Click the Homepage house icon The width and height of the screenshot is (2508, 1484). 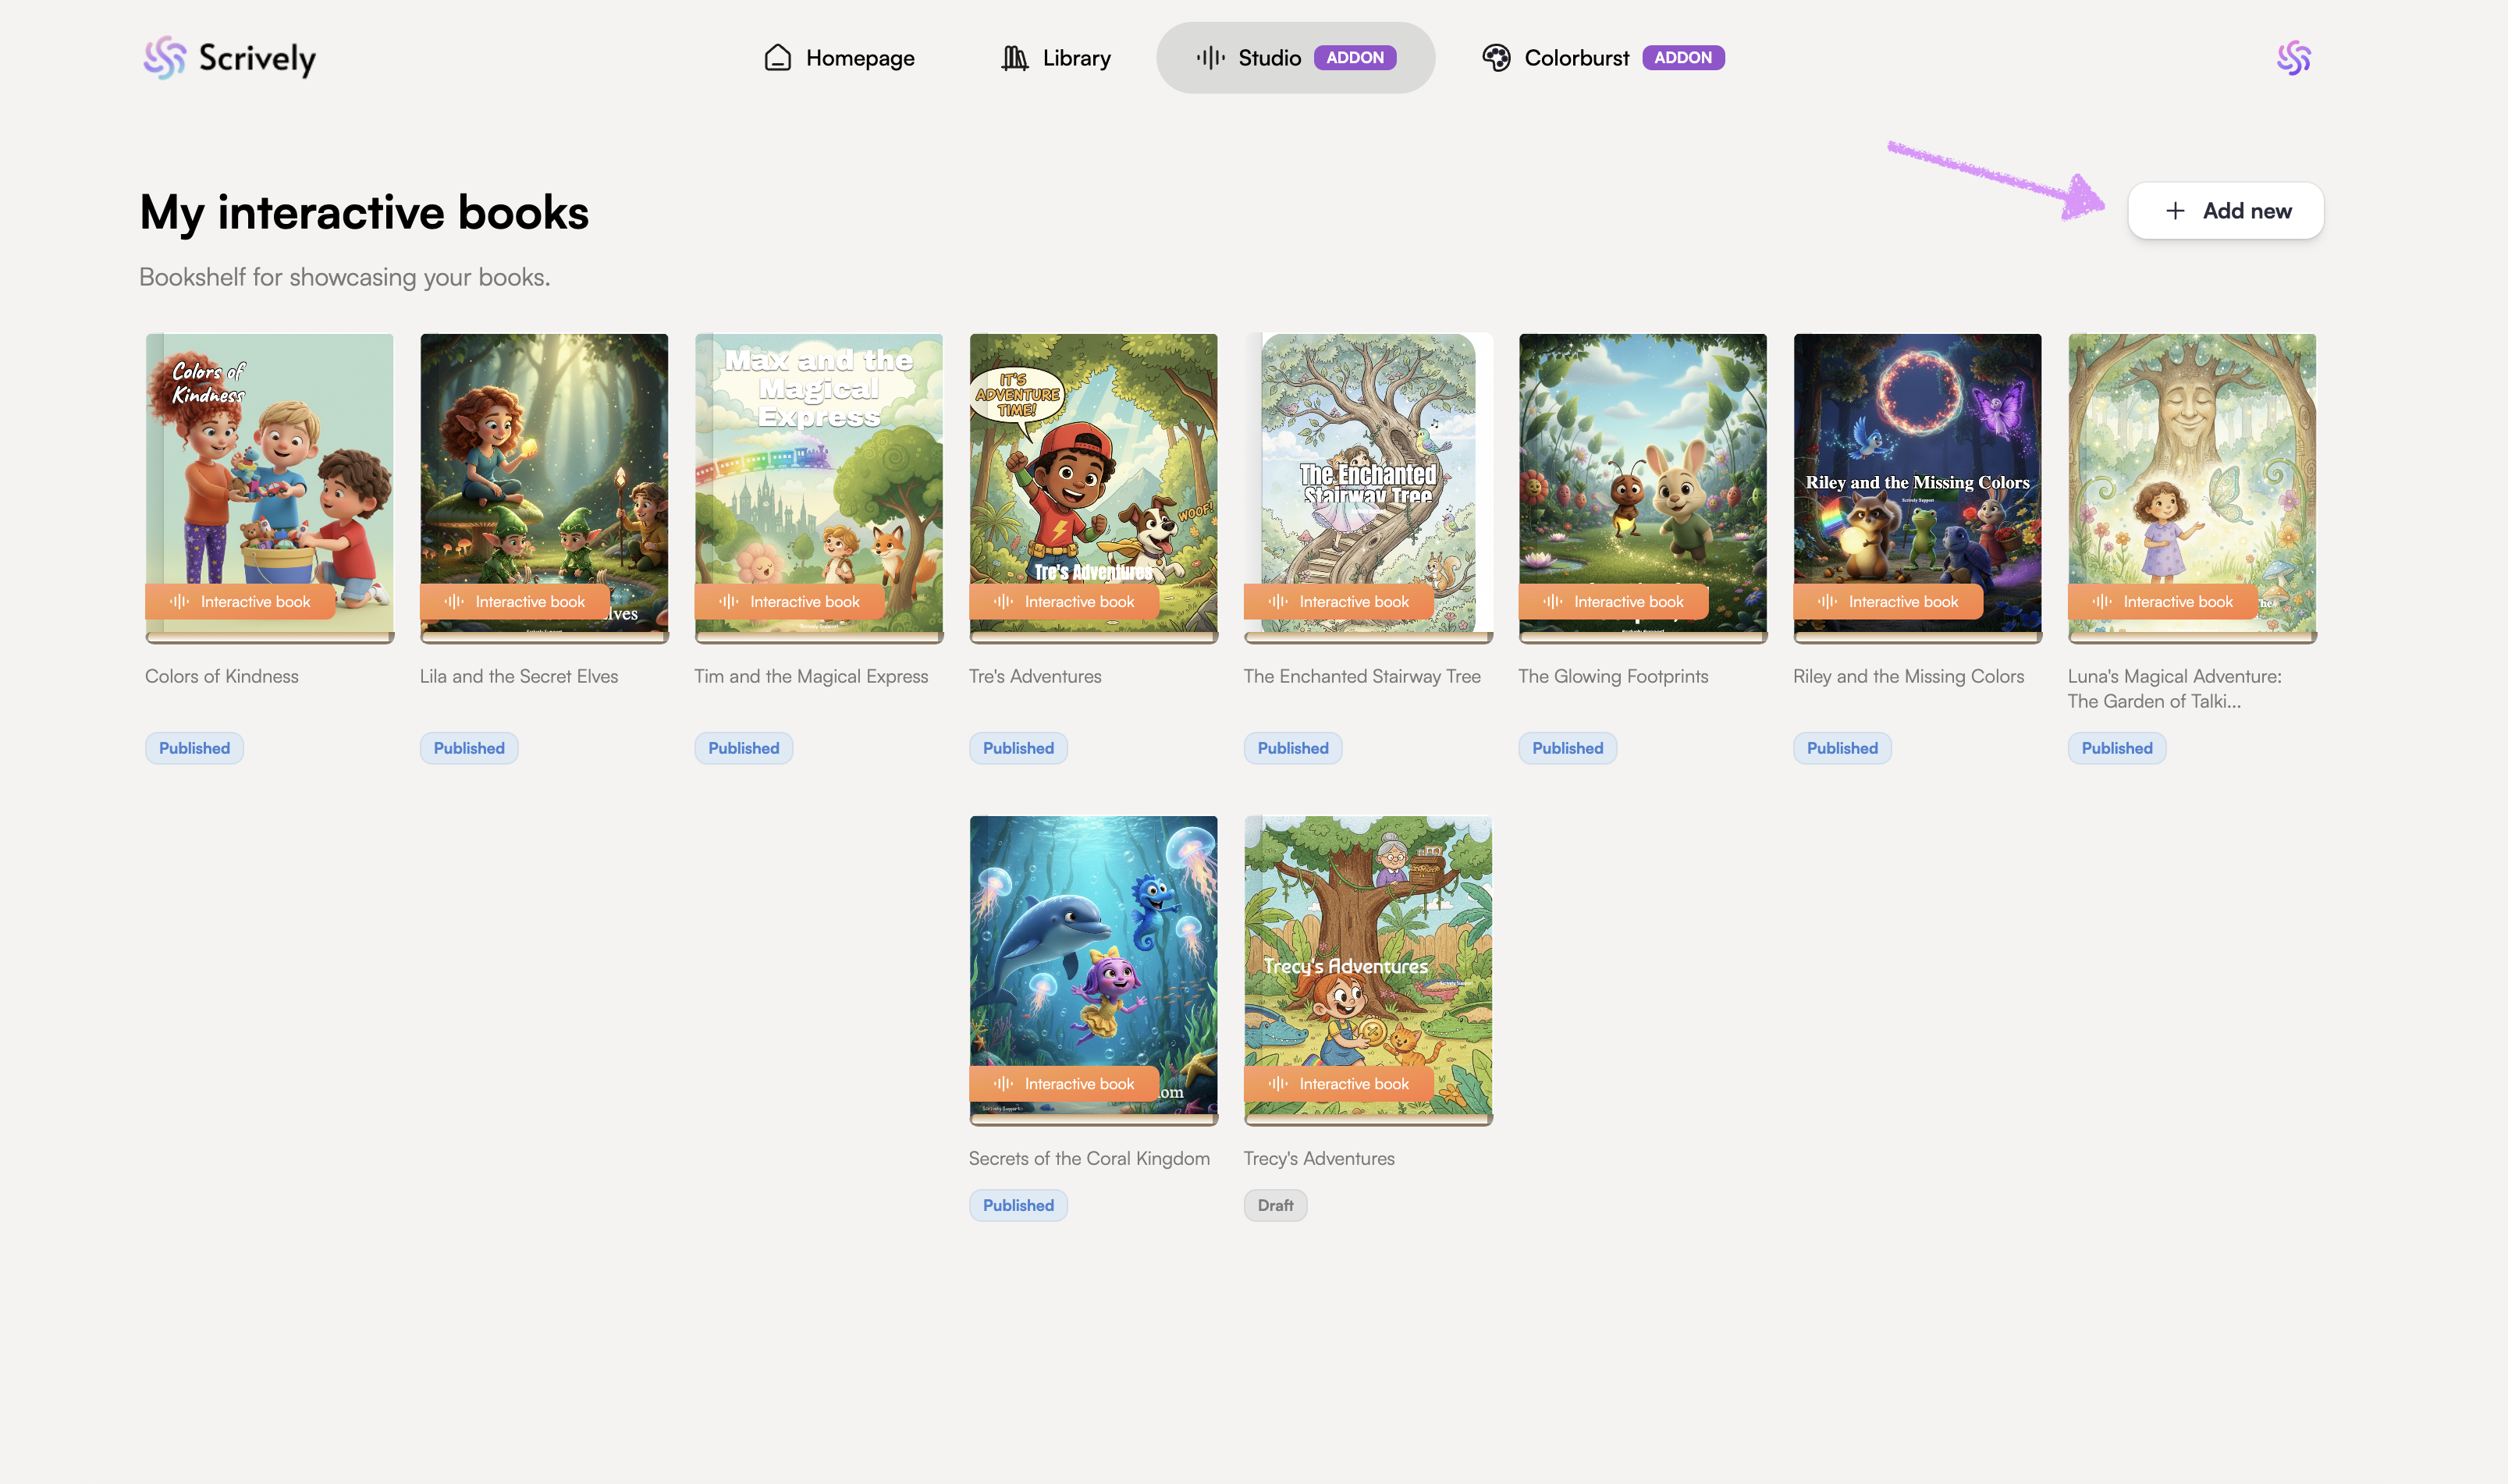point(777,58)
